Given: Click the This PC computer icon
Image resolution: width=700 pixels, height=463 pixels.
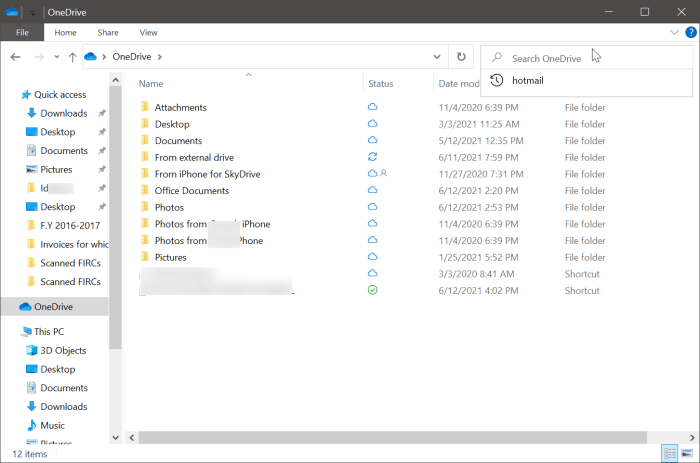Looking at the screenshot, I should [x=26, y=331].
